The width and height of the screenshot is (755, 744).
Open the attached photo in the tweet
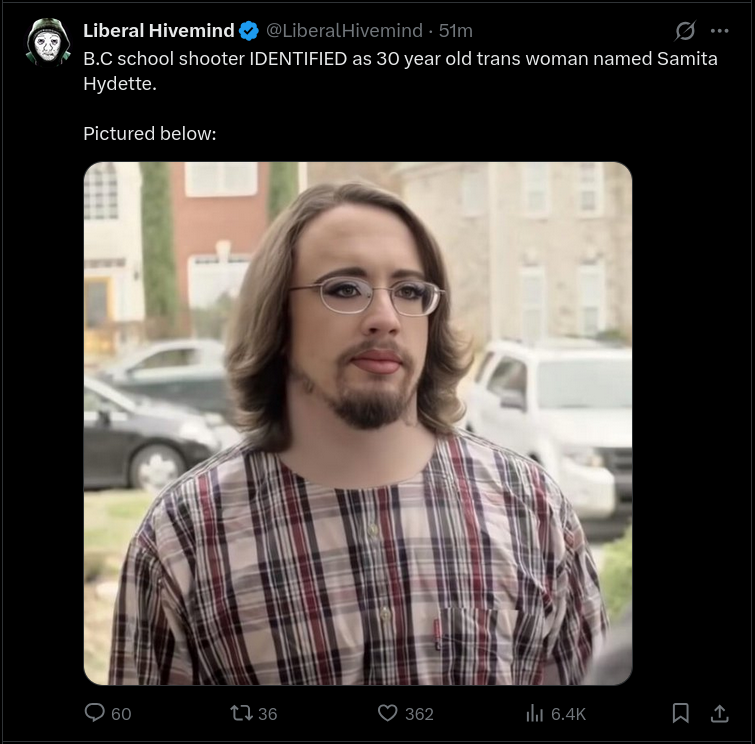358,423
